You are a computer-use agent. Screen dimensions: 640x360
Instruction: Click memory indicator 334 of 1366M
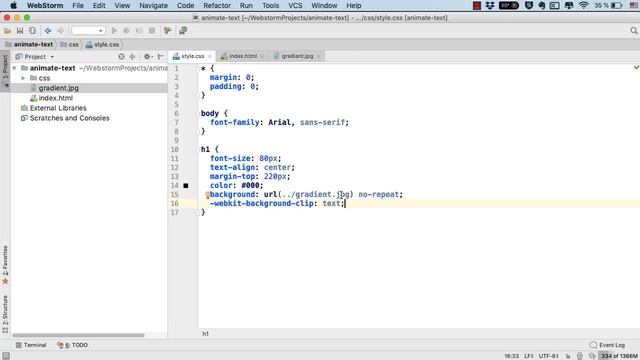tap(619, 356)
